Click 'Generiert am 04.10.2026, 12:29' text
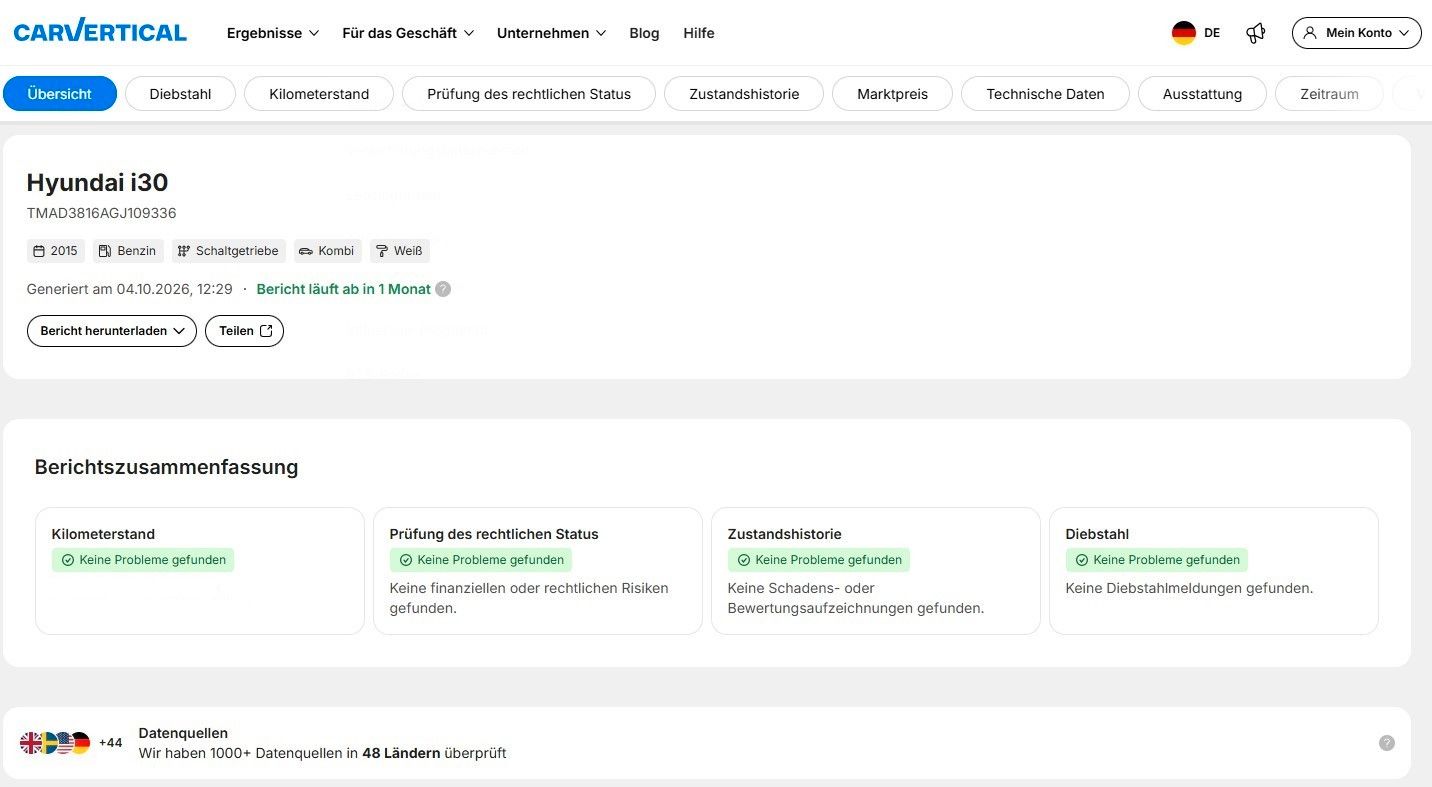Screen dimensions: 1432x787 click(130, 289)
